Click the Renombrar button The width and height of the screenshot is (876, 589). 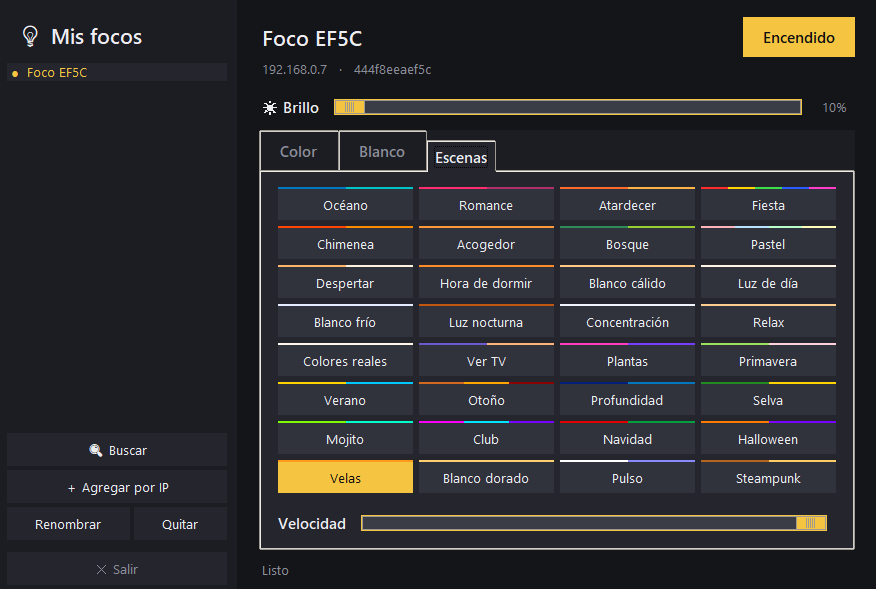(x=68, y=524)
